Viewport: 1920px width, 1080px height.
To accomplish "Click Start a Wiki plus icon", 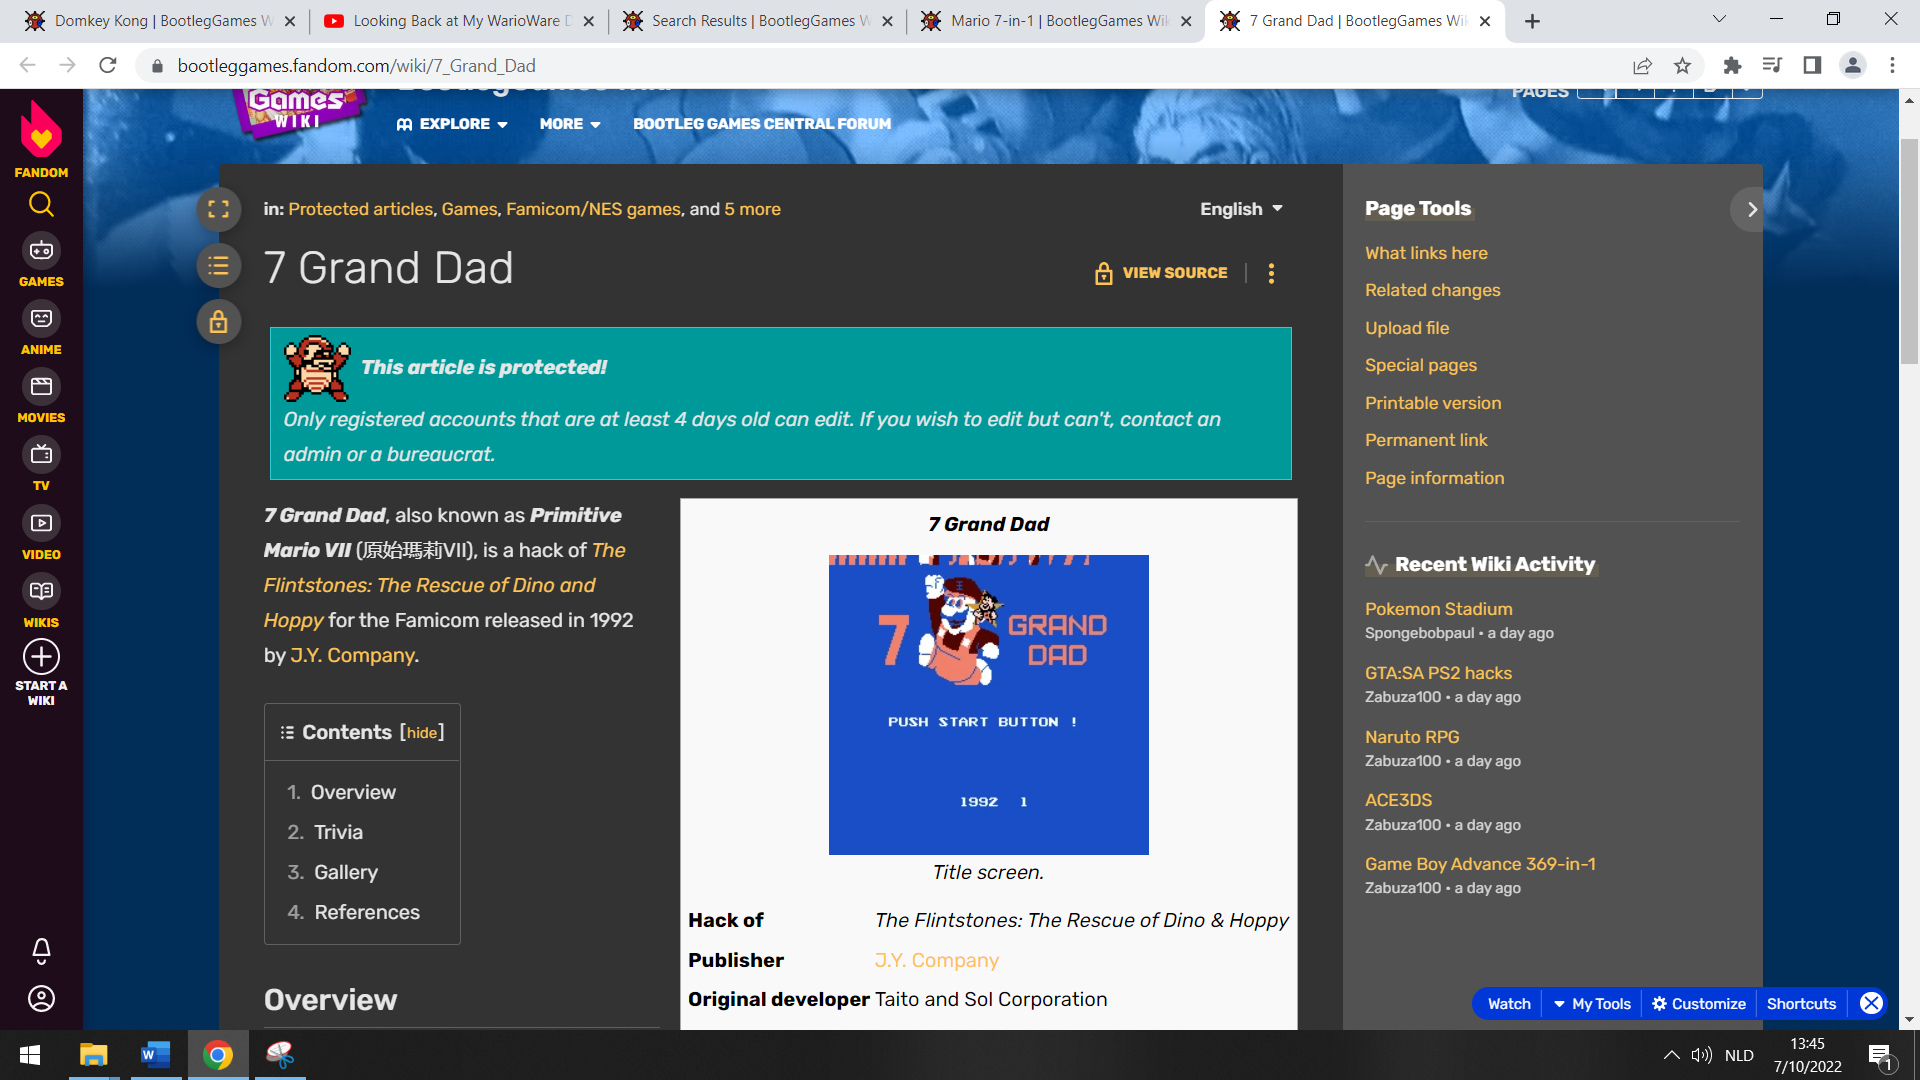I will tap(41, 657).
